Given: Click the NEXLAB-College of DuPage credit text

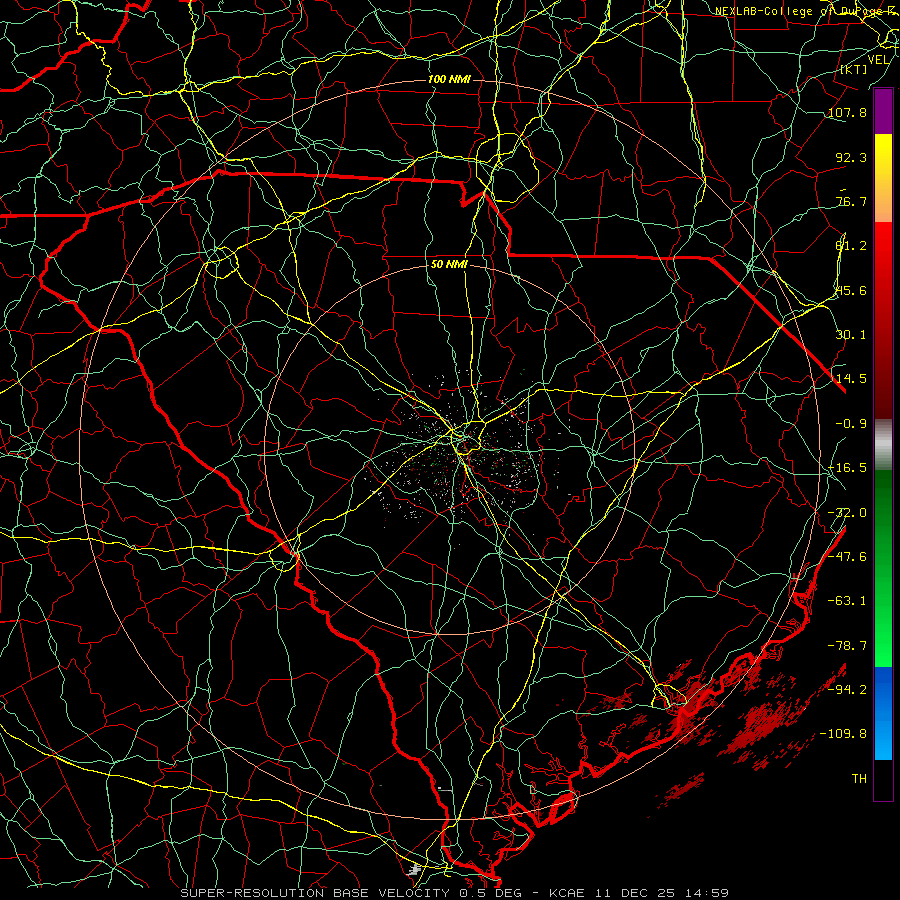Looking at the screenshot, I should point(806,11).
